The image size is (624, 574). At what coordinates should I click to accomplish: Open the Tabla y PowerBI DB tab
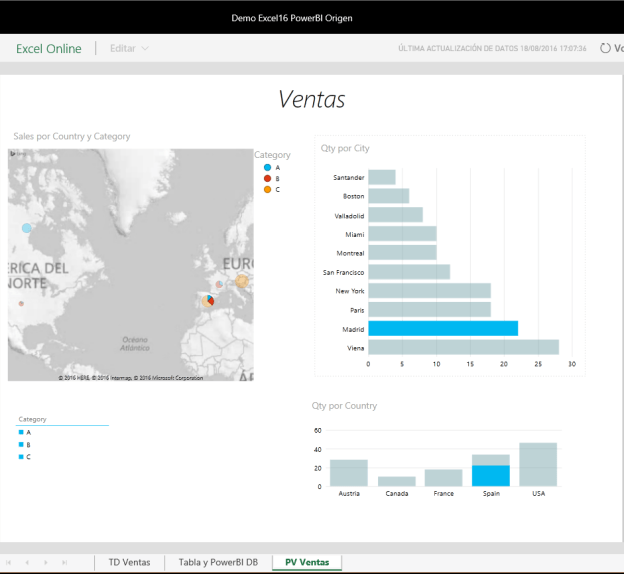tap(217, 562)
